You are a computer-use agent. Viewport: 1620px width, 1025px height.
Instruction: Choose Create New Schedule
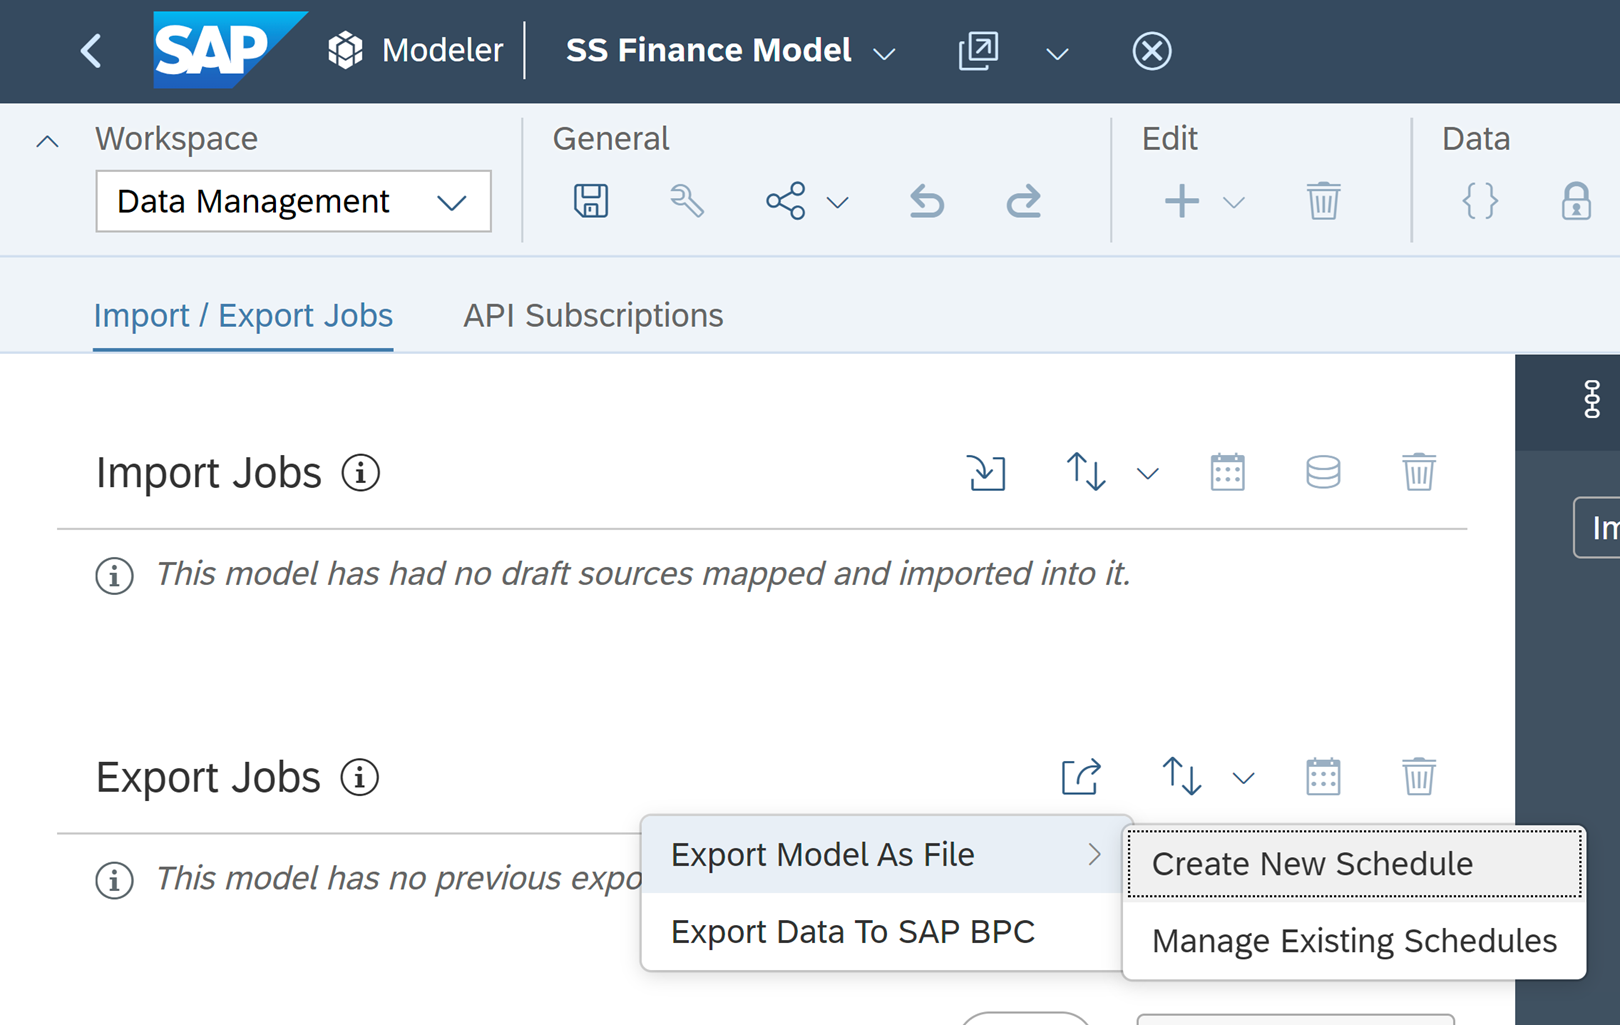1312,864
